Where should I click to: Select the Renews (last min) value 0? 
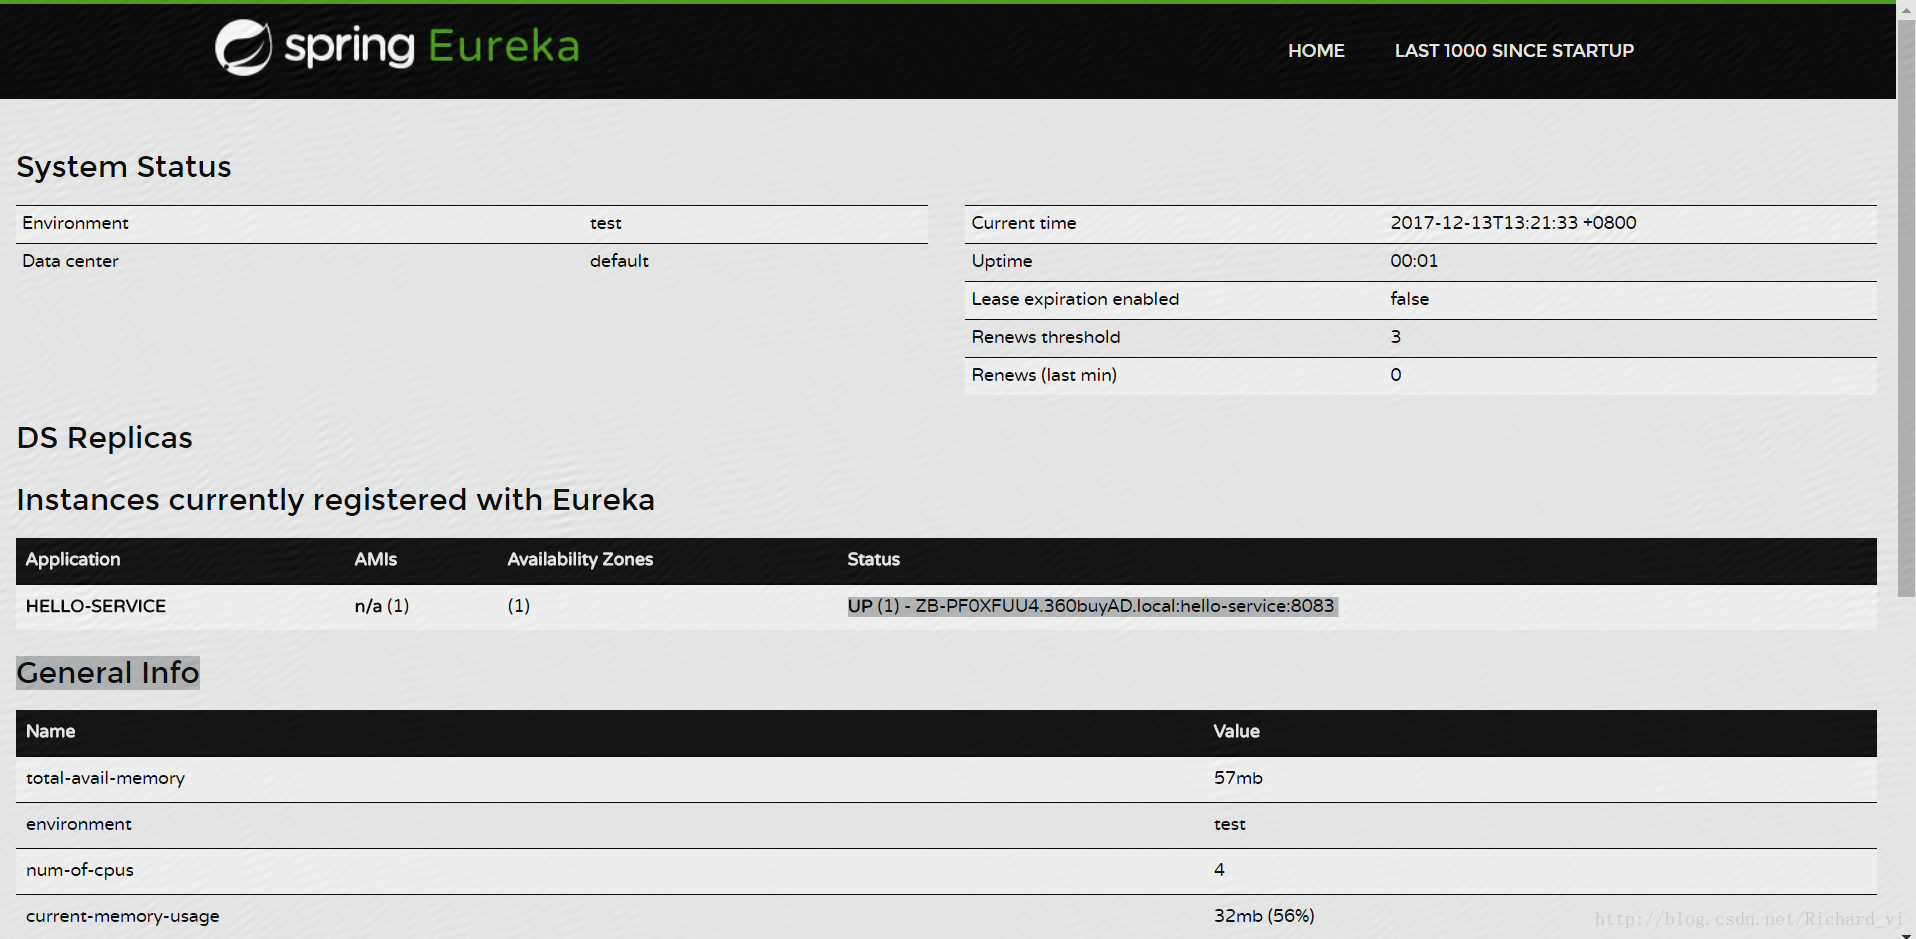1396,375
